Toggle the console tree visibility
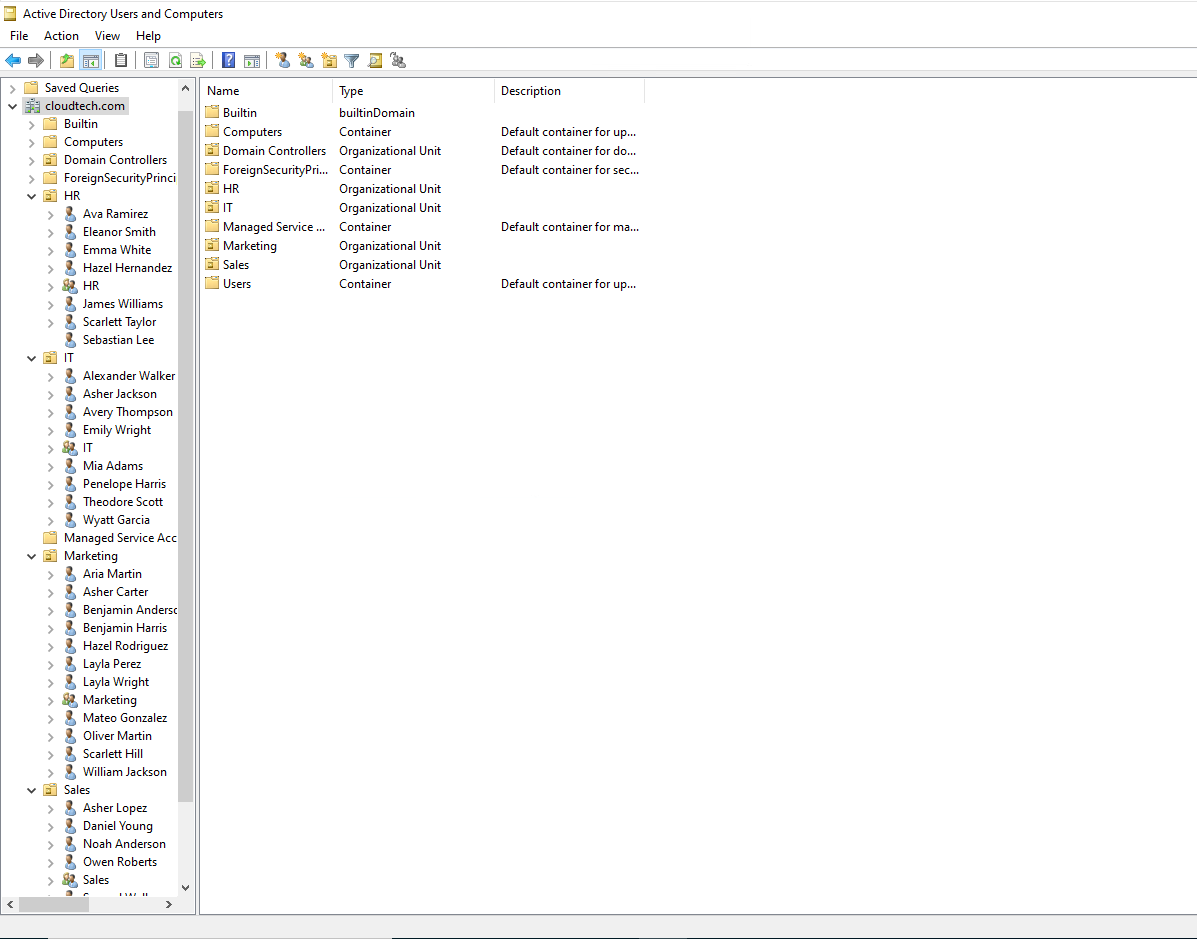The height and width of the screenshot is (939, 1197). pyautogui.click(x=91, y=60)
